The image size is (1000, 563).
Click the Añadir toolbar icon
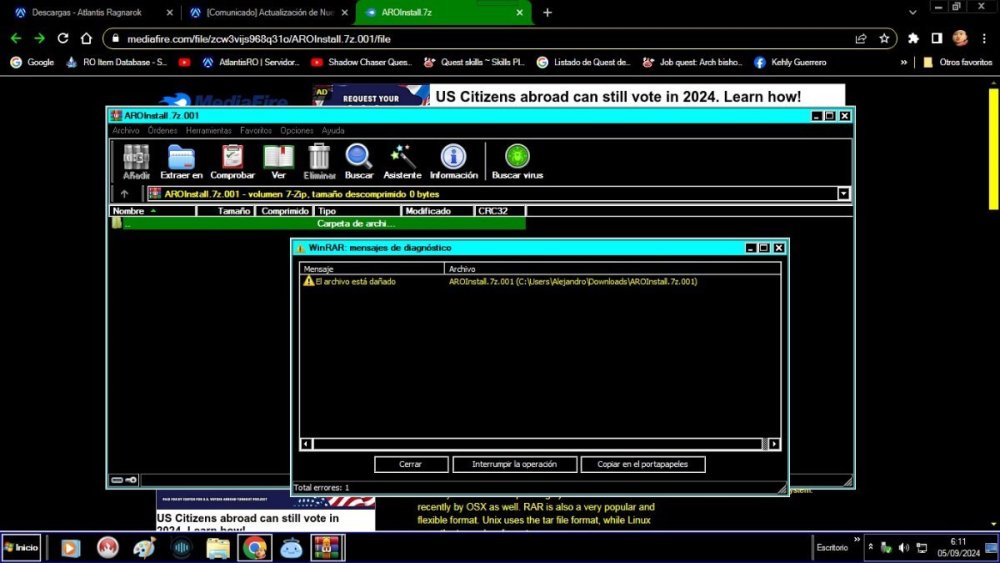(x=136, y=161)
